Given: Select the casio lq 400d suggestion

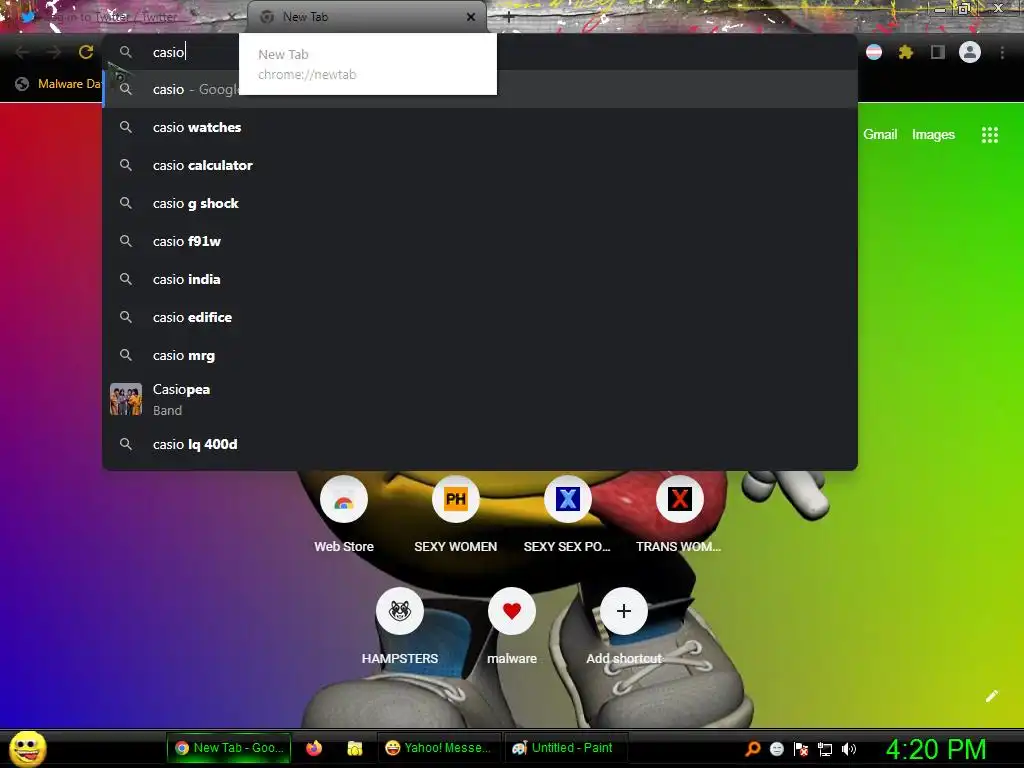Looking at the screenshot, I should click(480, 444).
